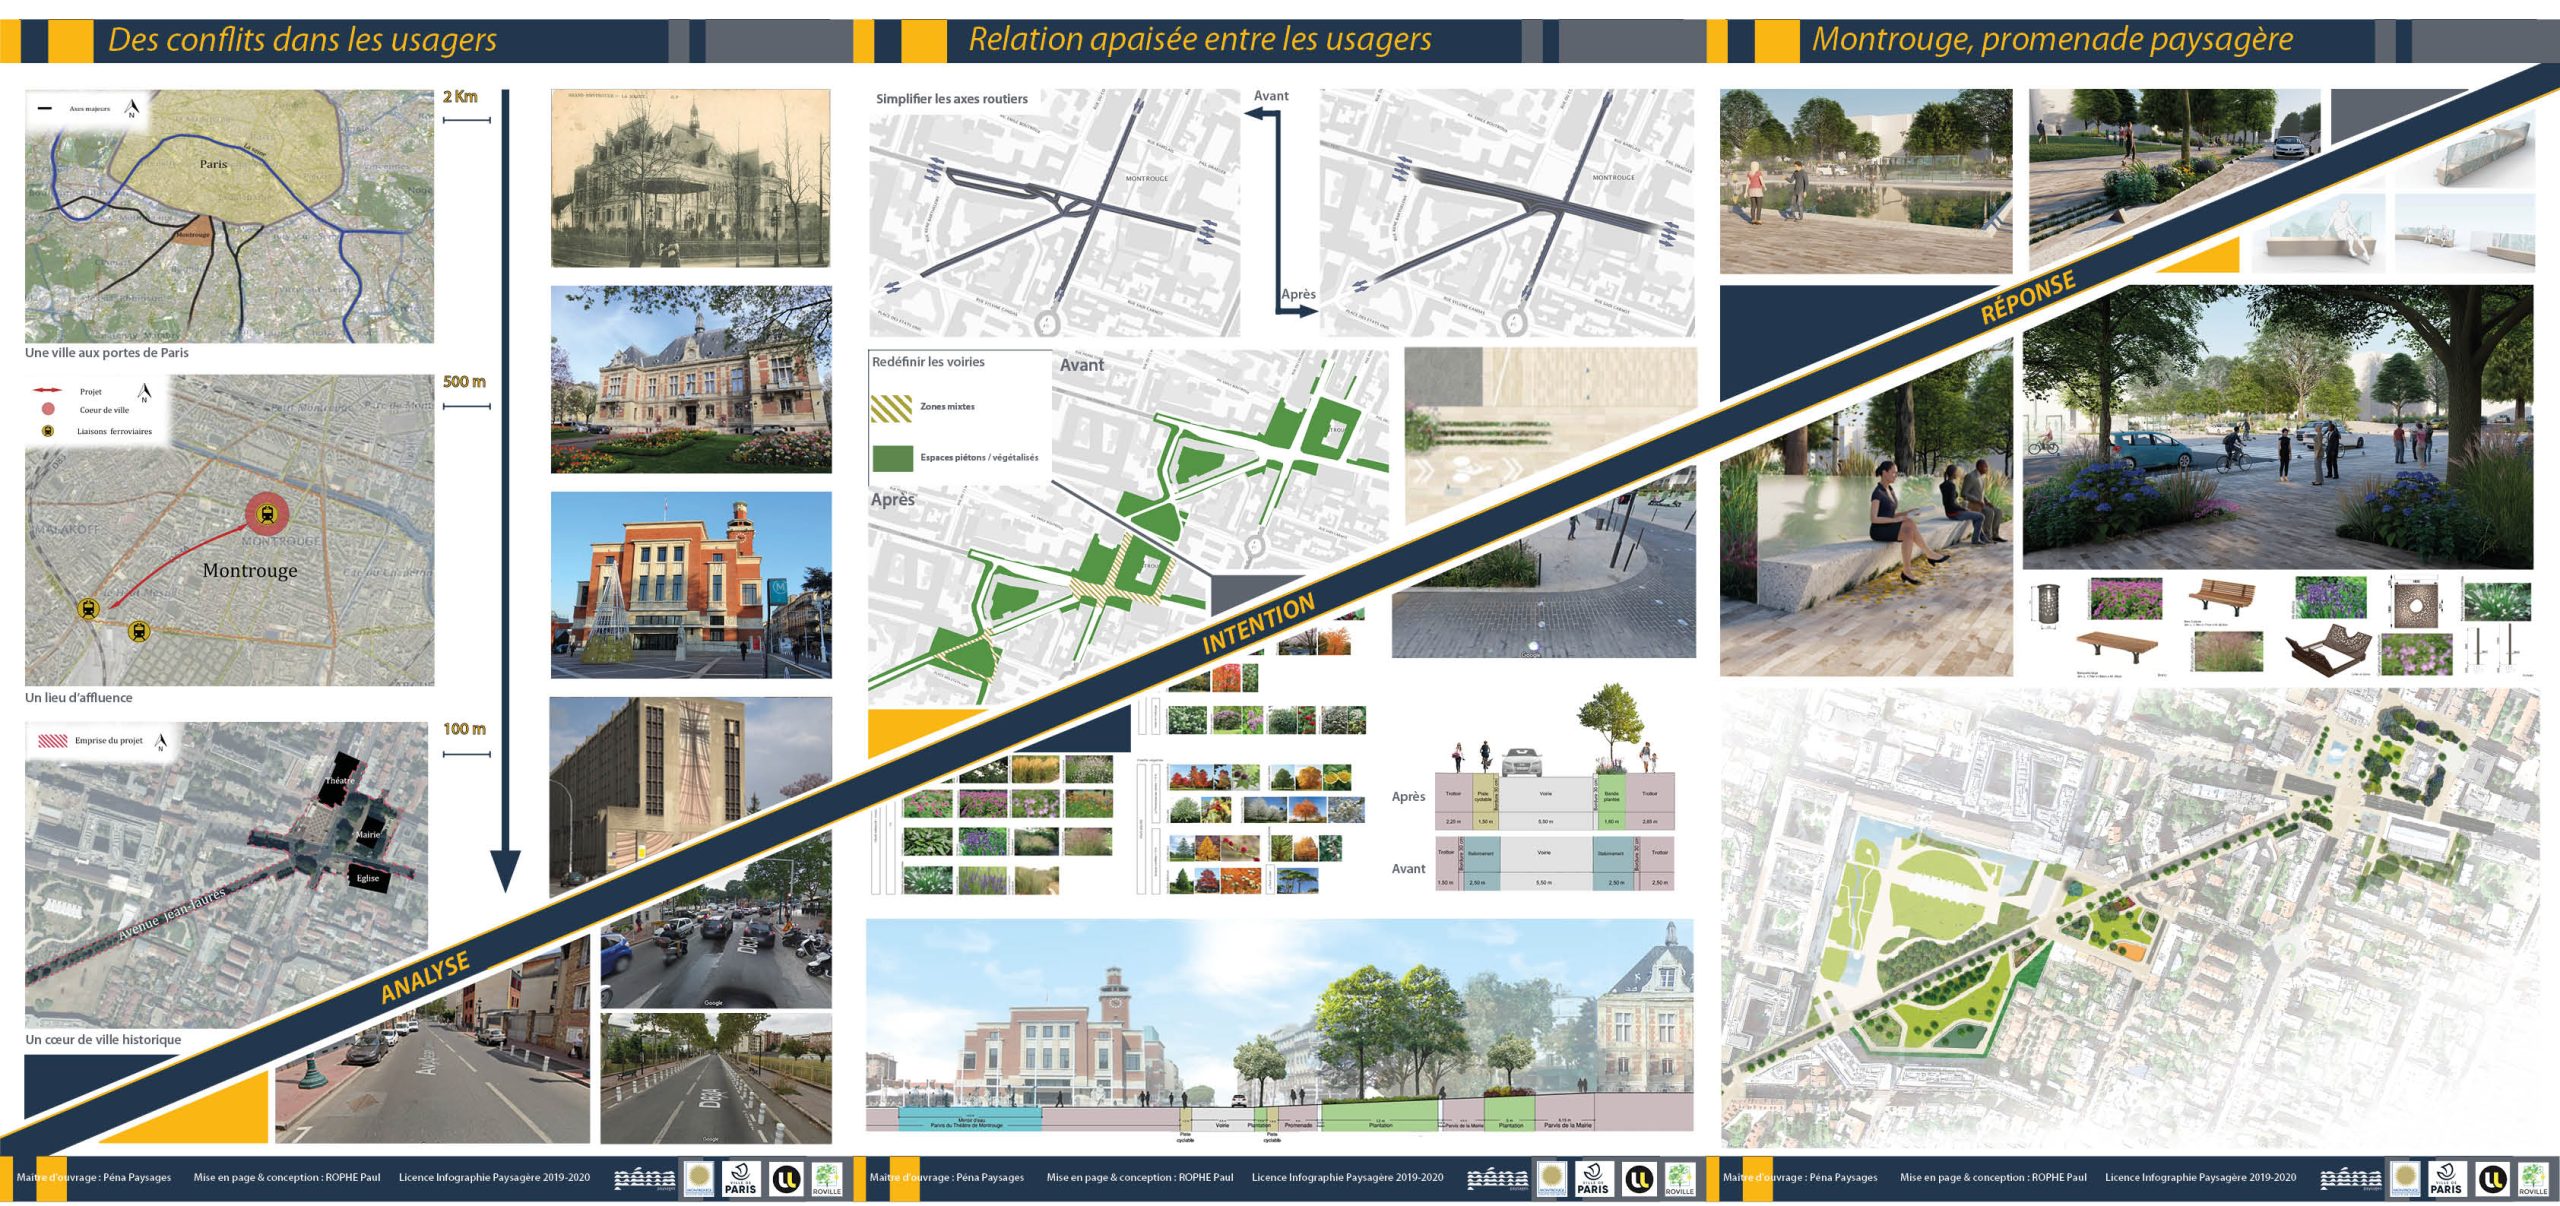Click the red Projet double-arrow legend symbol

[x=47, y=391]
